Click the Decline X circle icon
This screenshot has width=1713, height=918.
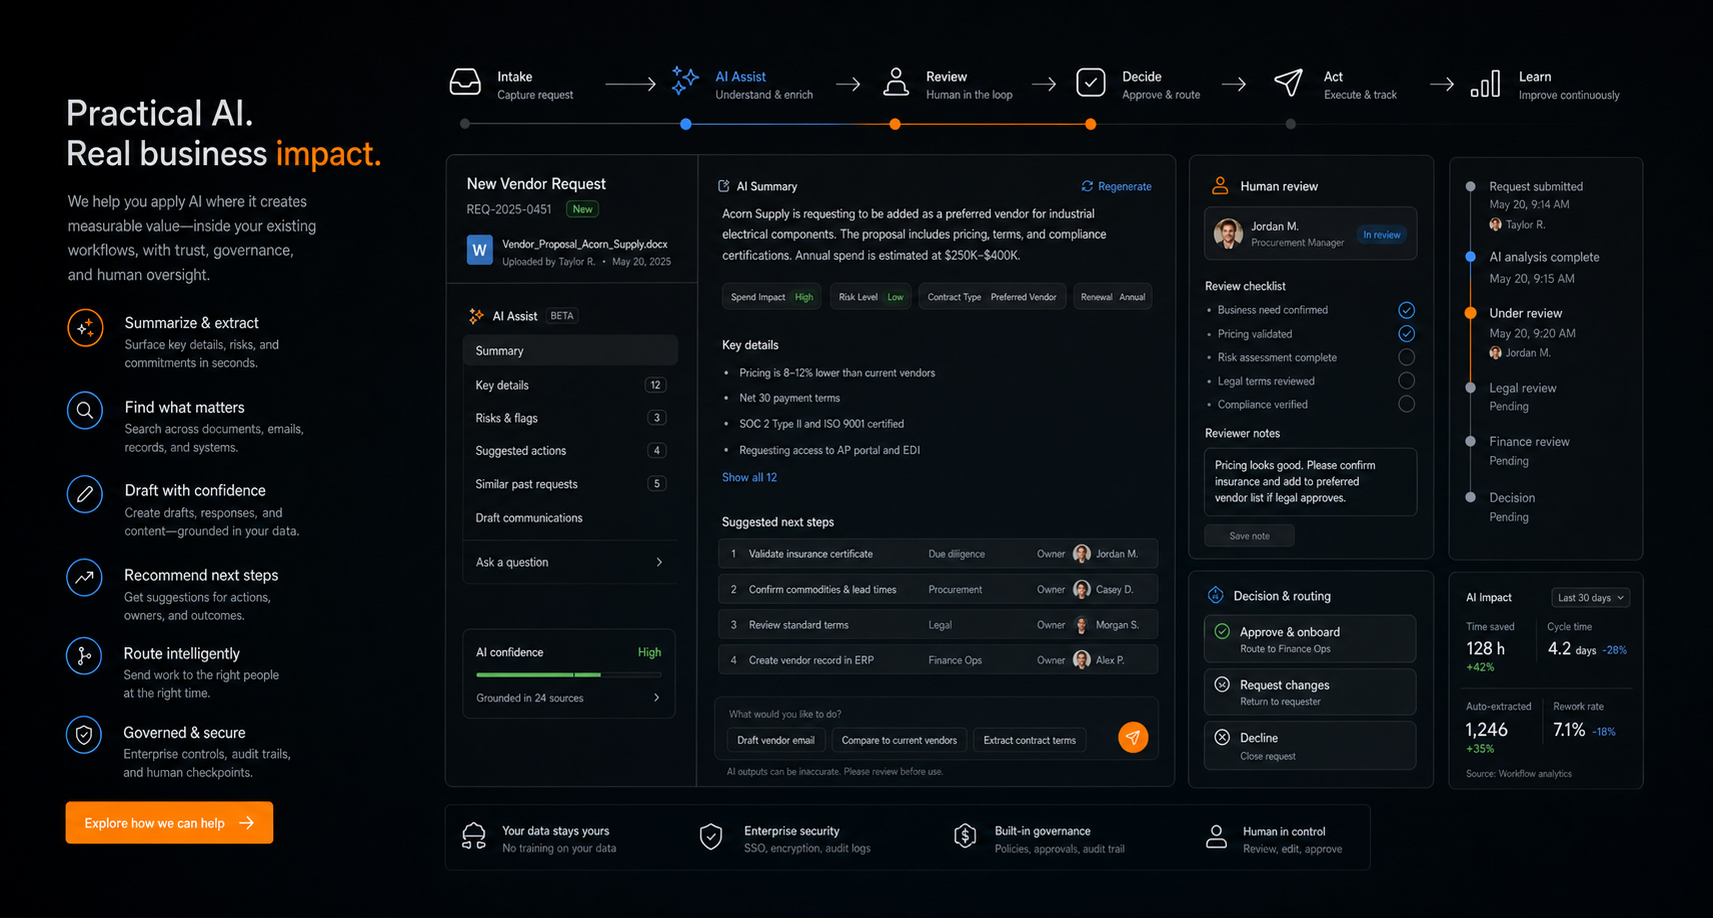click(x=1222, y=737)
